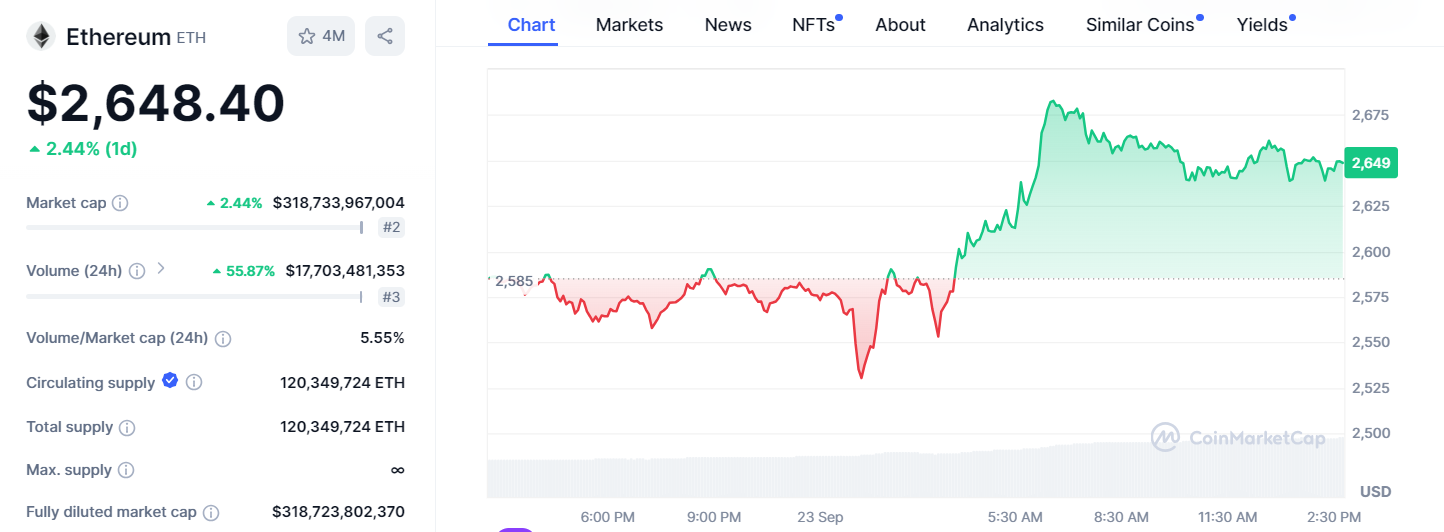Click market cap value $318,733,967,004

[x=339, y=203]
